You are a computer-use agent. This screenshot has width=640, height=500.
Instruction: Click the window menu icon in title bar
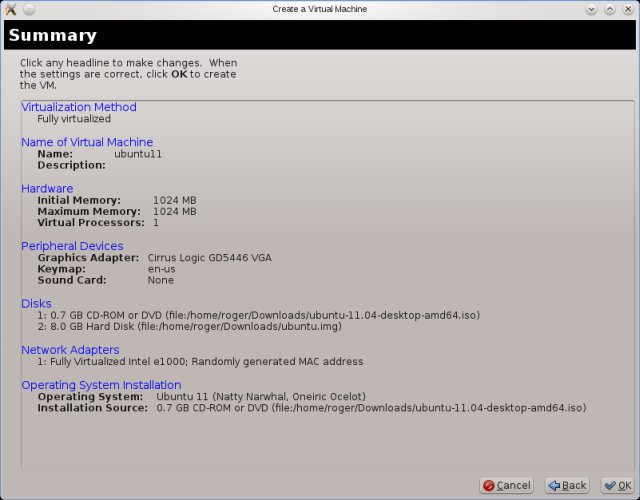pyautogui.click(x=11, y=9)
